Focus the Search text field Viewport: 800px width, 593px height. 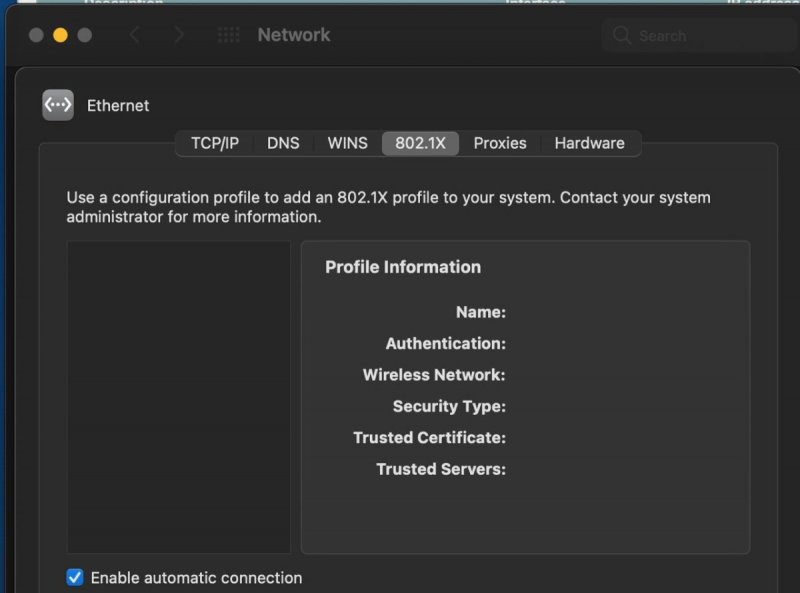tap(700, 36)
